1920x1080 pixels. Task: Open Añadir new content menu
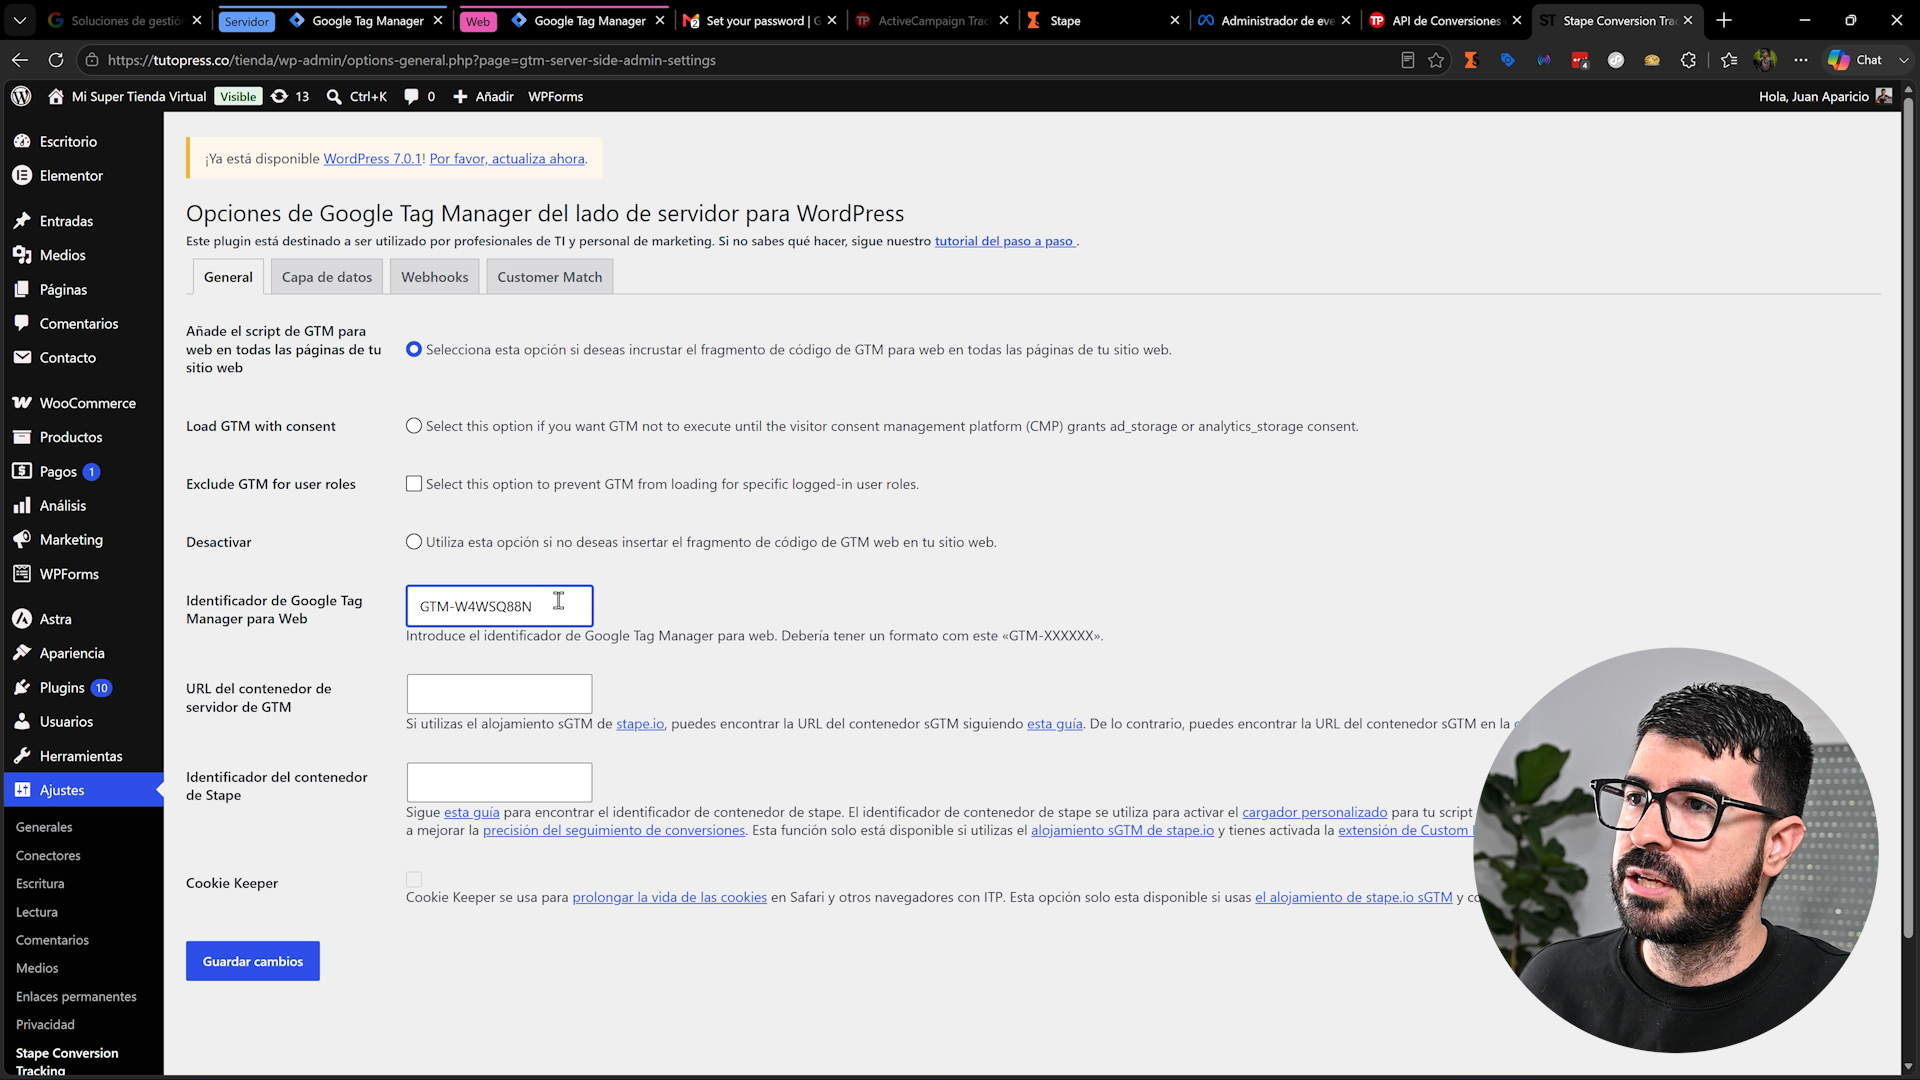(483, 97)
